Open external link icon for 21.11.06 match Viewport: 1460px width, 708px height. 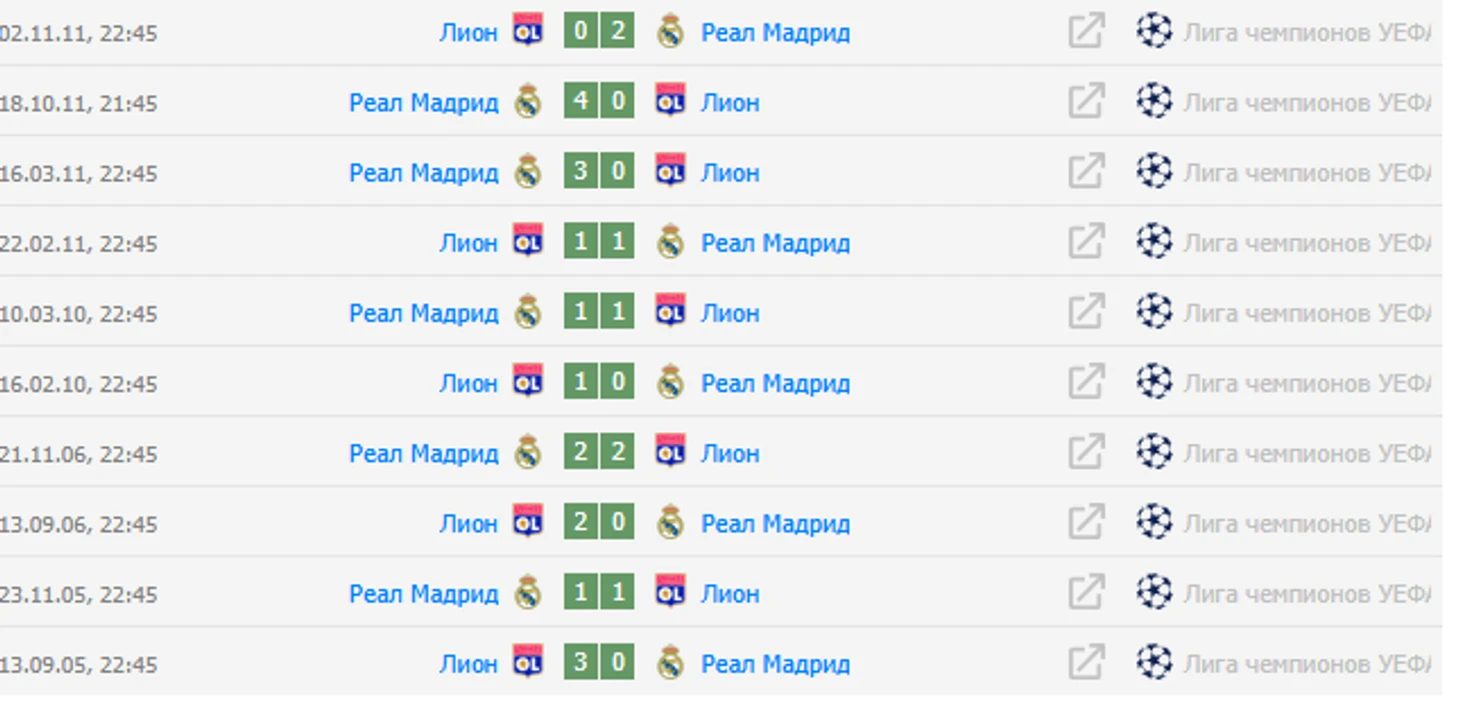[1086, 452]
